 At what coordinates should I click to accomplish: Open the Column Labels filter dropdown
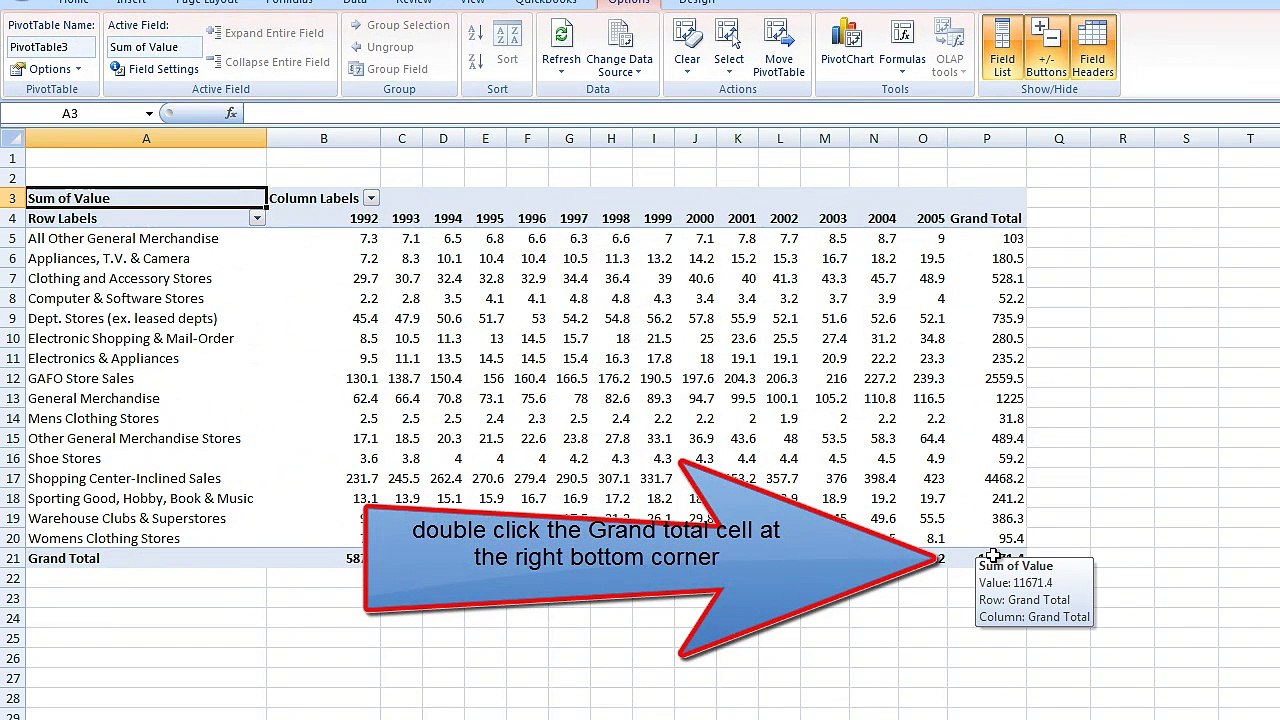(x=371, y=198)
